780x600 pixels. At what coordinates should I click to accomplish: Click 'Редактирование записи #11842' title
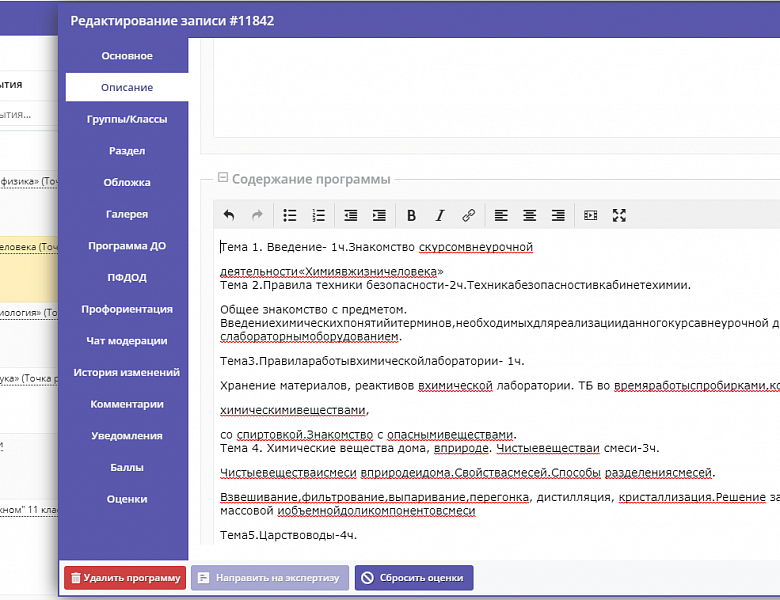coord(172,21)
